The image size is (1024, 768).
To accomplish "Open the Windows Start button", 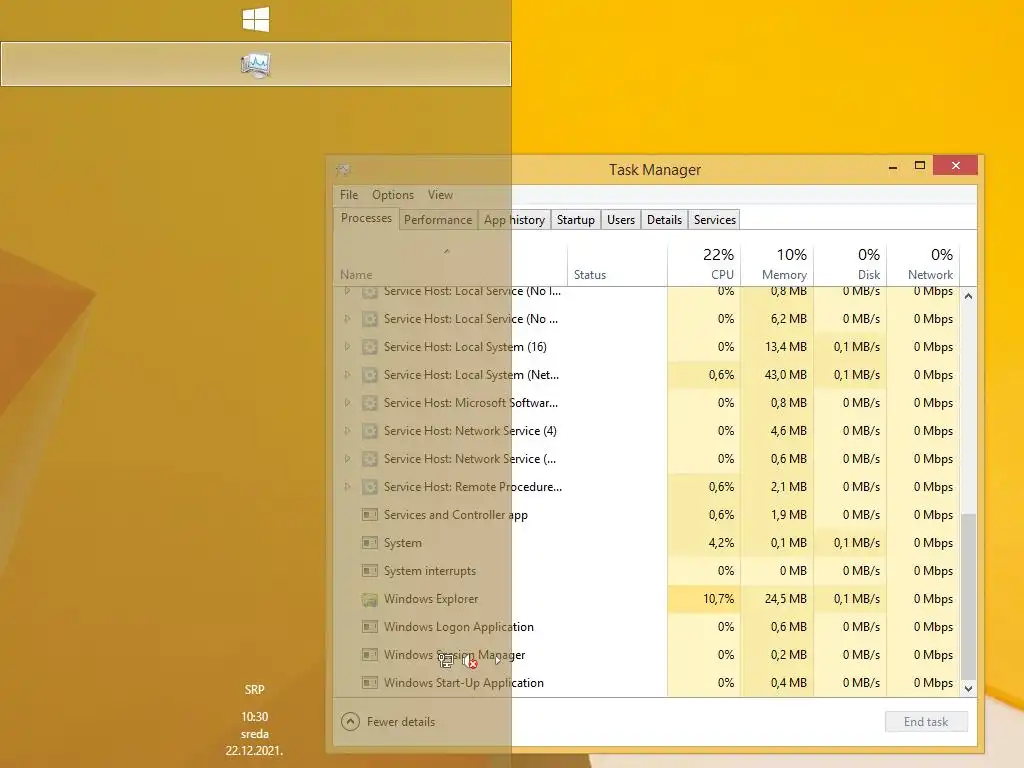I will click(255, 20).
